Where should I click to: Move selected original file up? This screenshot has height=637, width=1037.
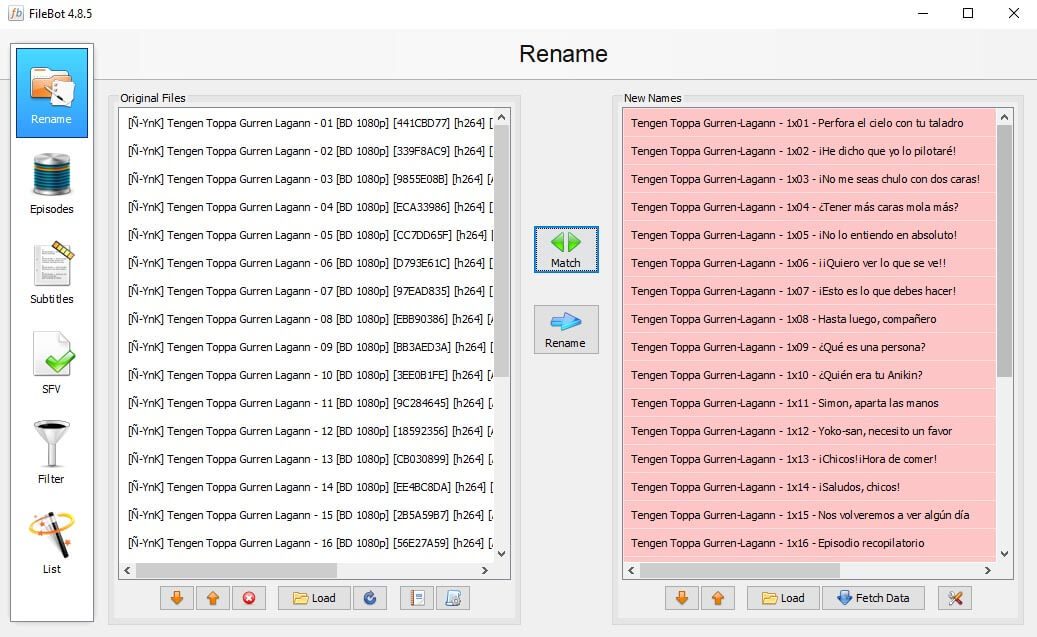tap(213, 598)
